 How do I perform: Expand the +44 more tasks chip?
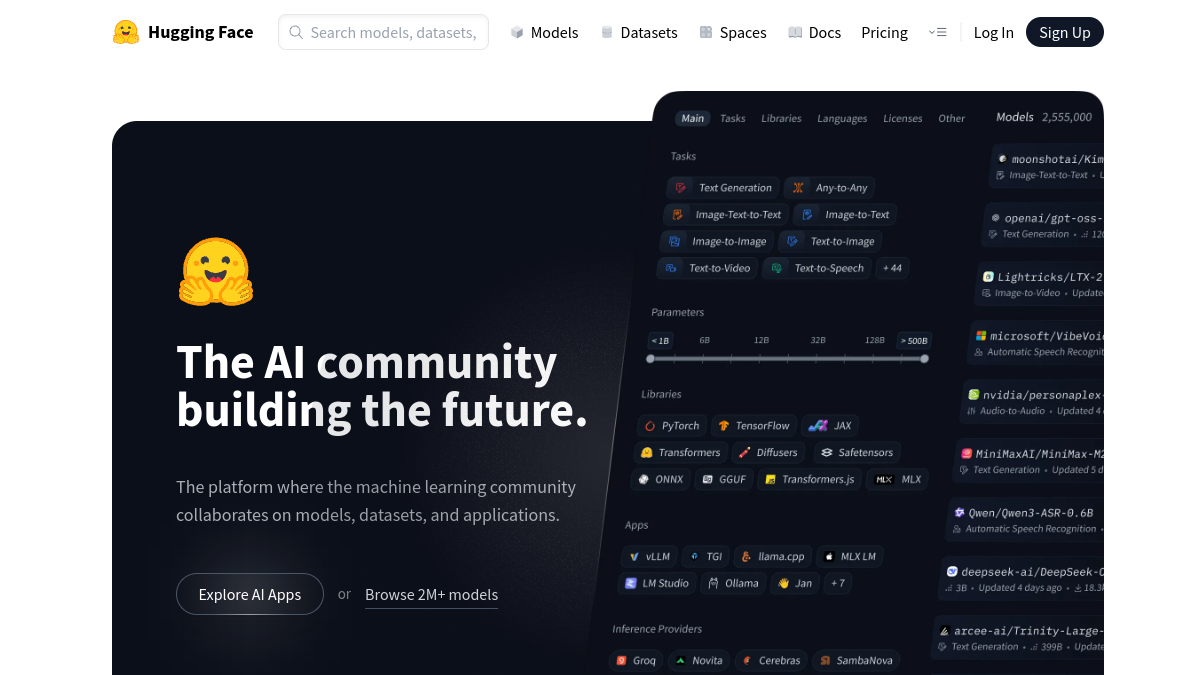click(892, 268)
